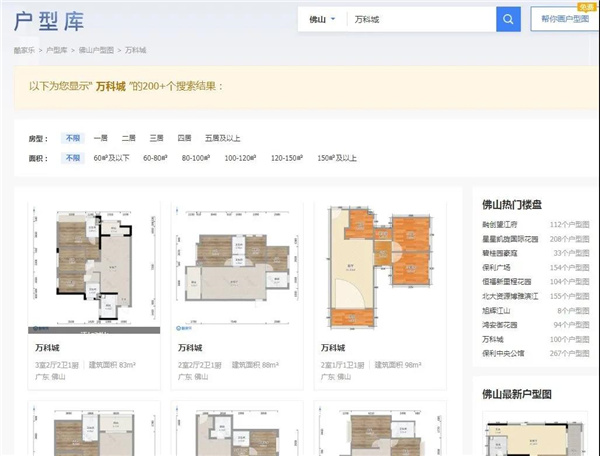Filter room type by 四居
600x456 pixels.
click(184, 138)
